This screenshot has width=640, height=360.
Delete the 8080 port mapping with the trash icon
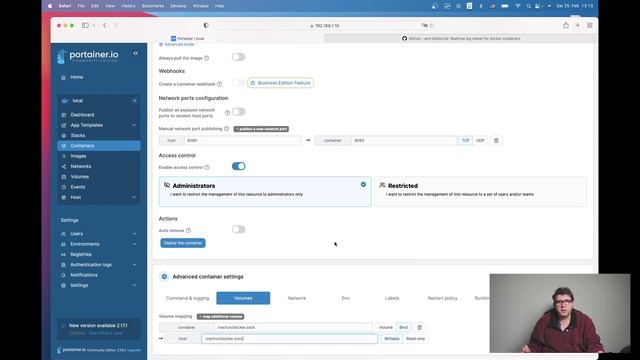(496, 140)
